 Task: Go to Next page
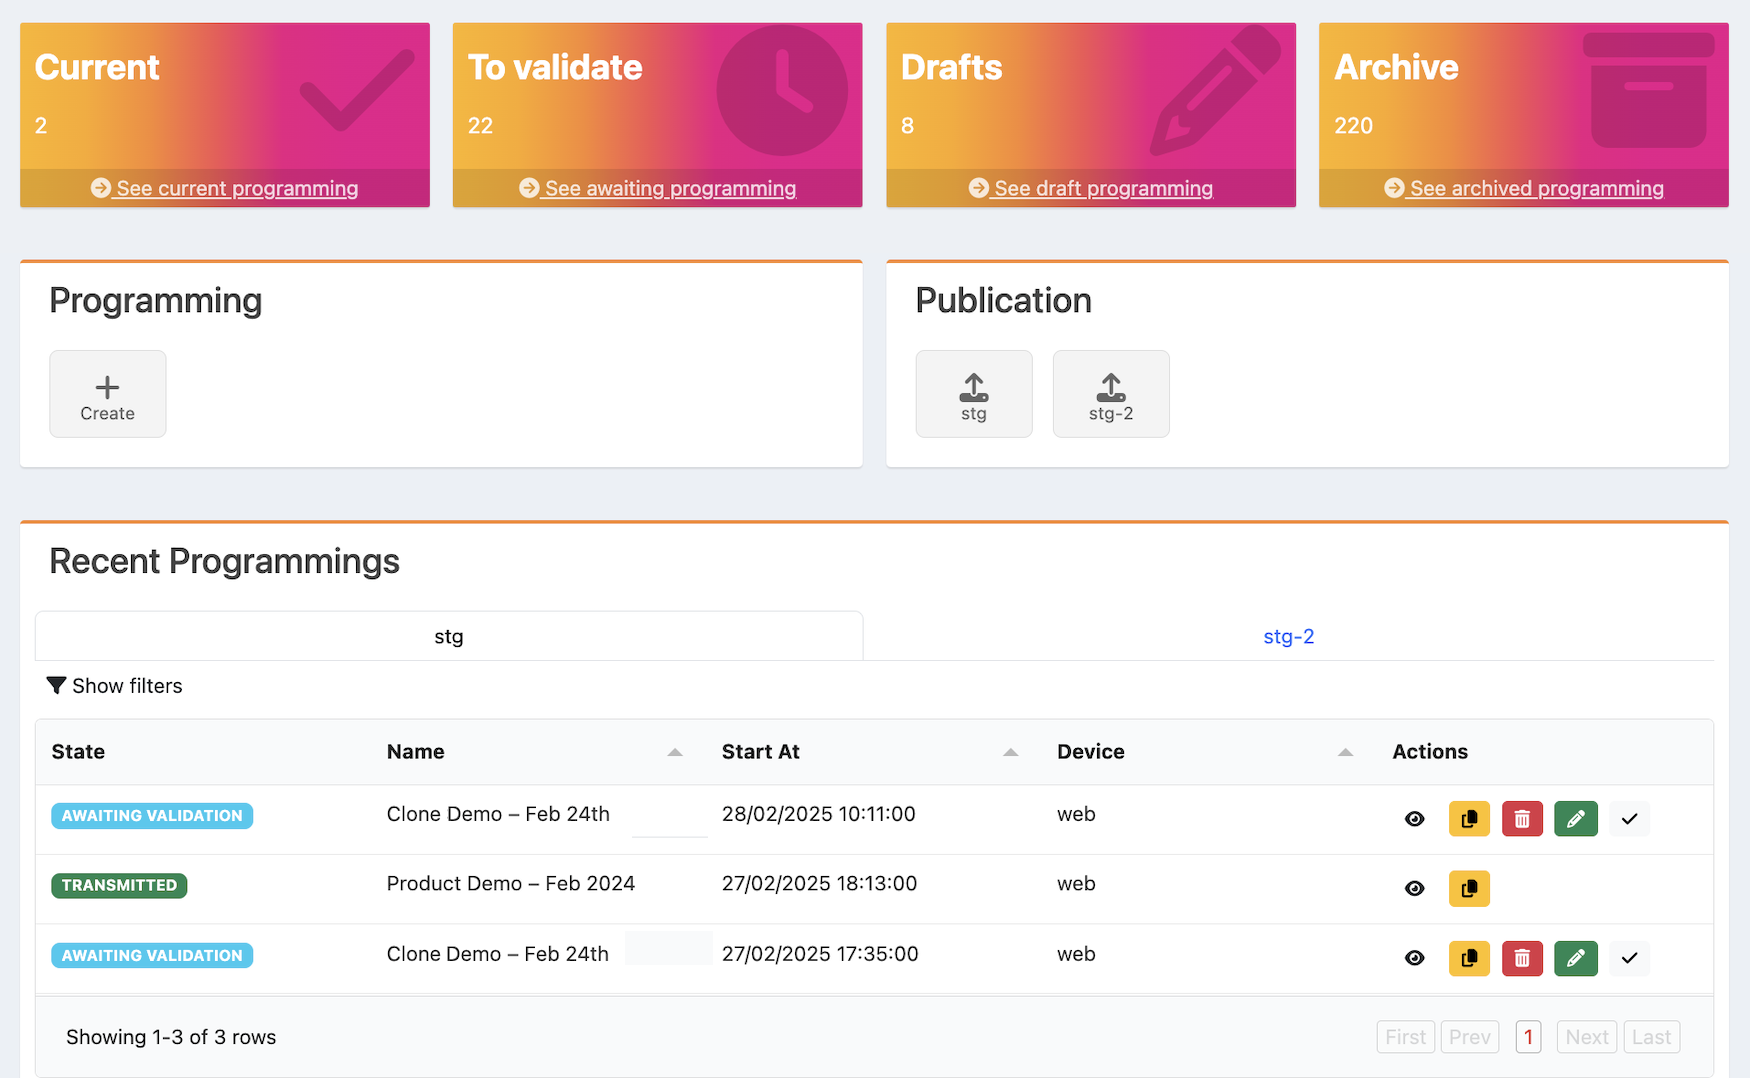click(x=1586, y=1037)
